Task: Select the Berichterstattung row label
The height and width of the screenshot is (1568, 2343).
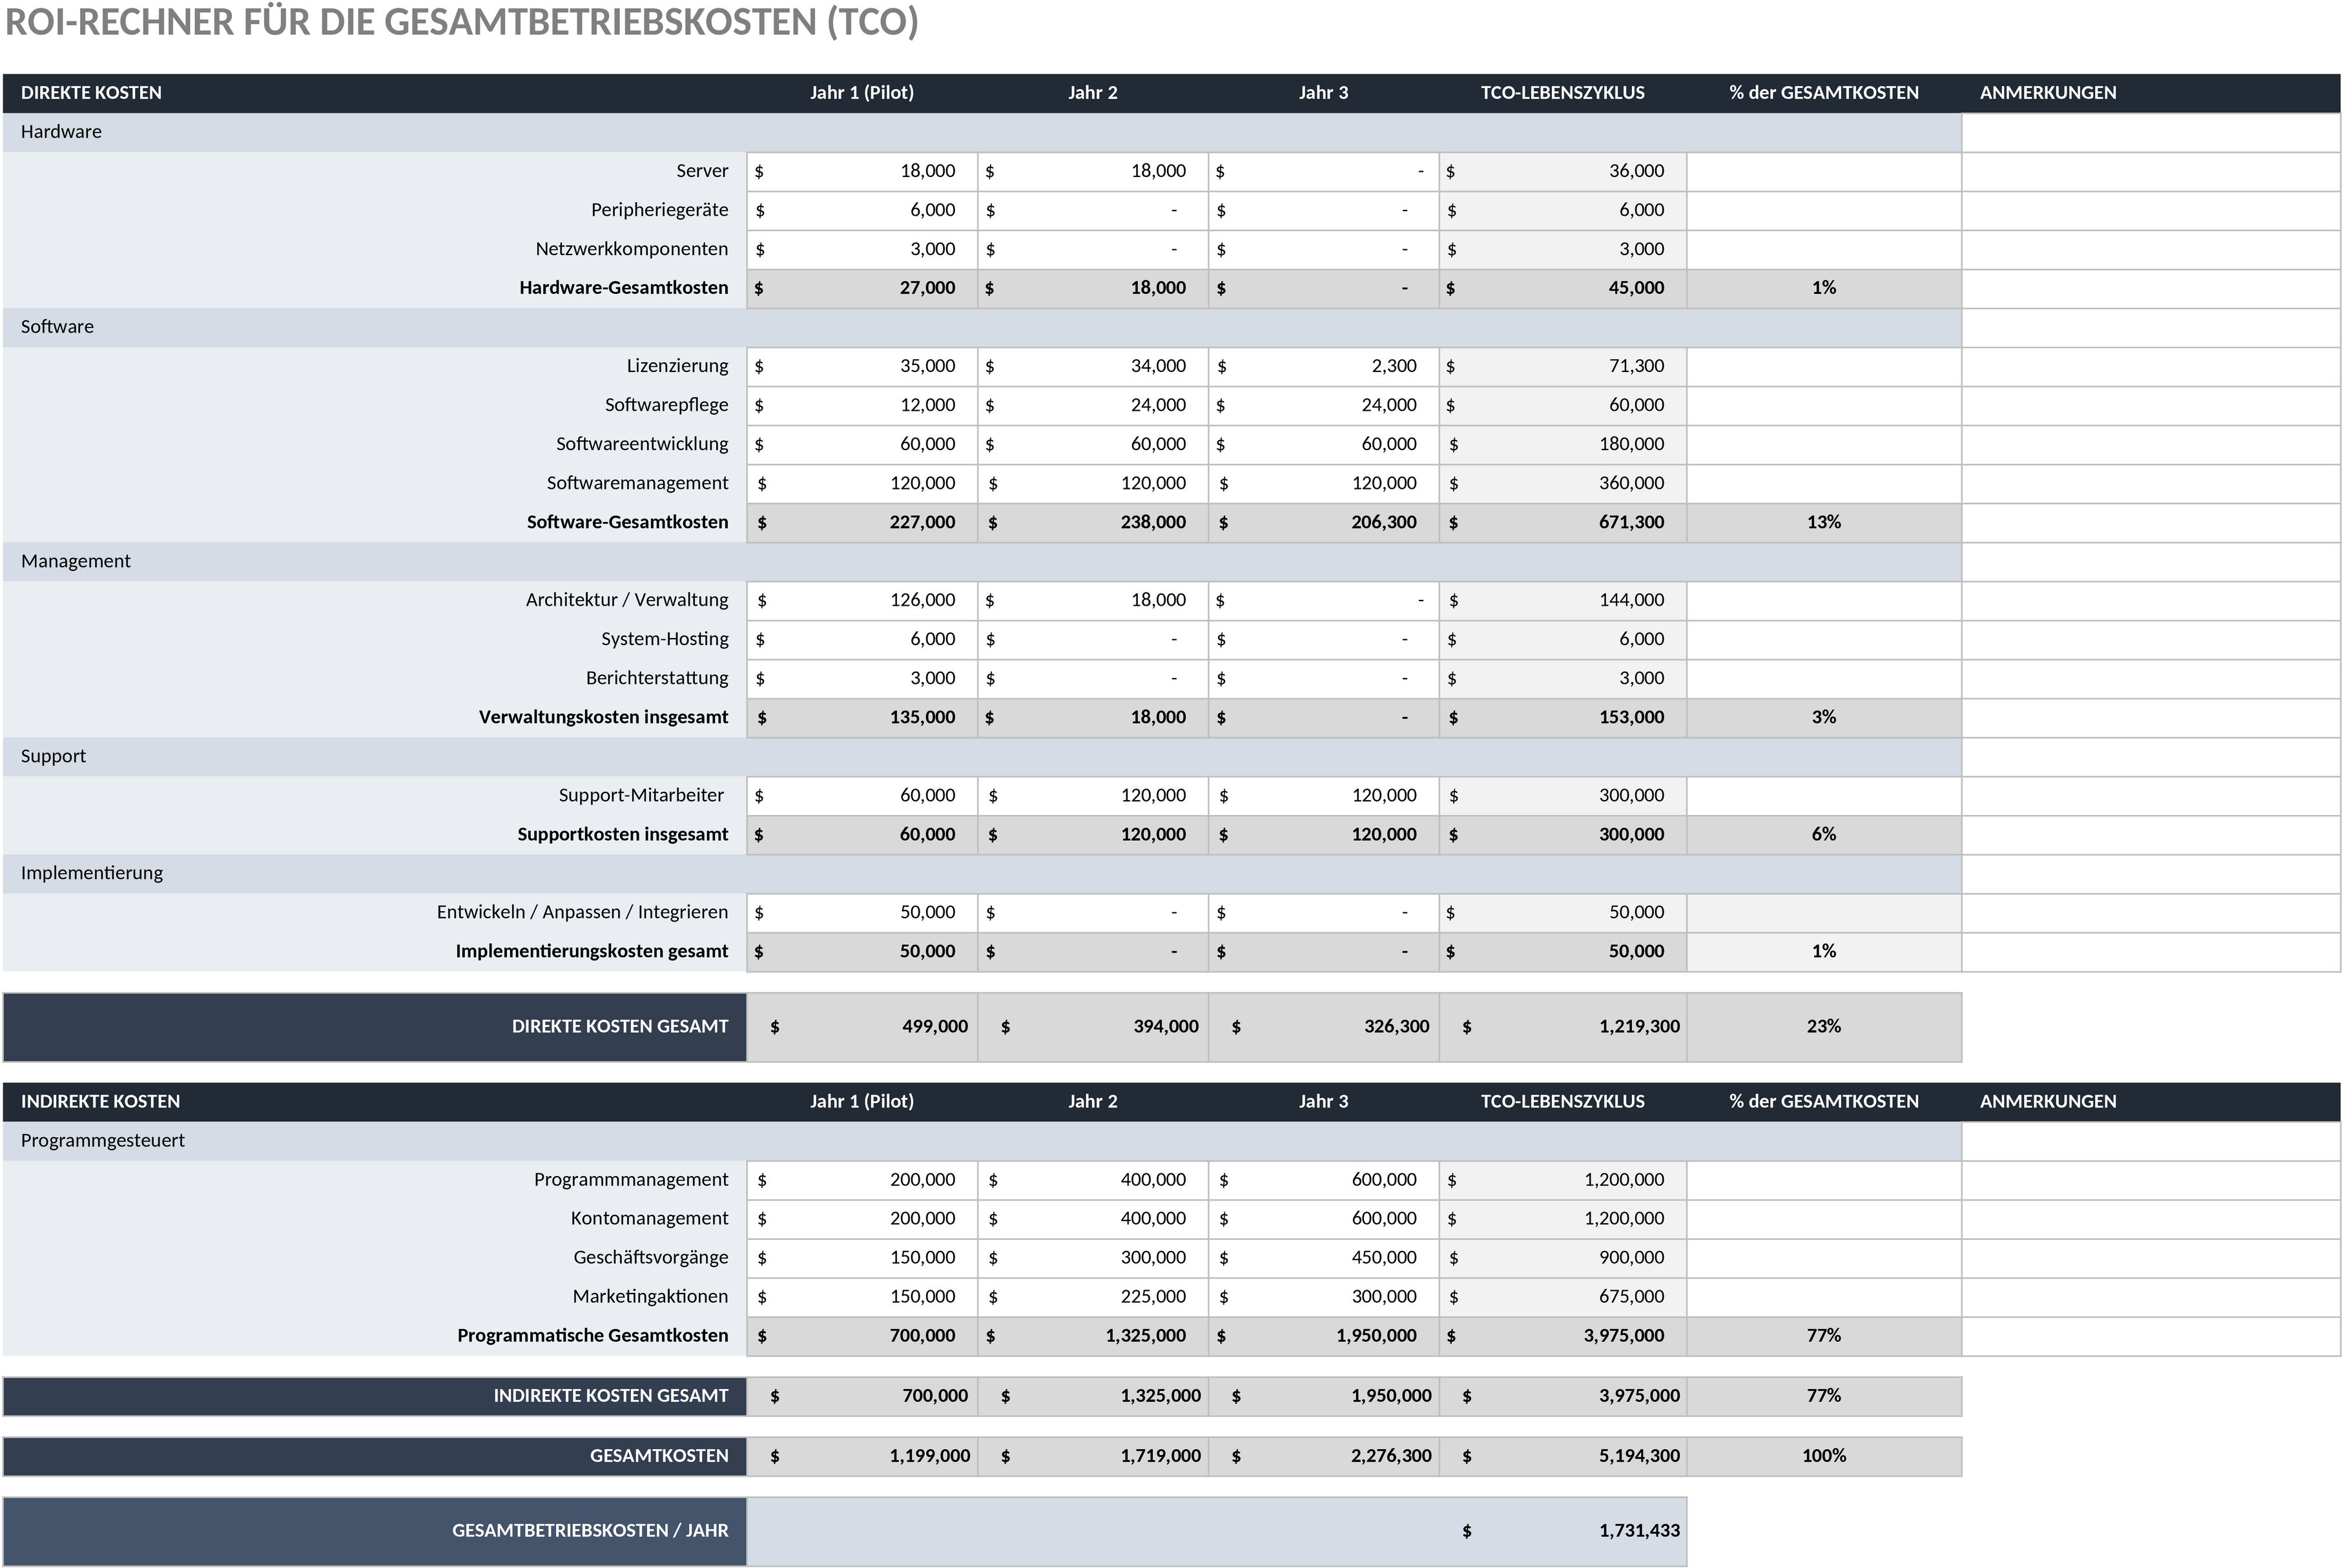Action: pyautogui.click(x=657, y=678)
